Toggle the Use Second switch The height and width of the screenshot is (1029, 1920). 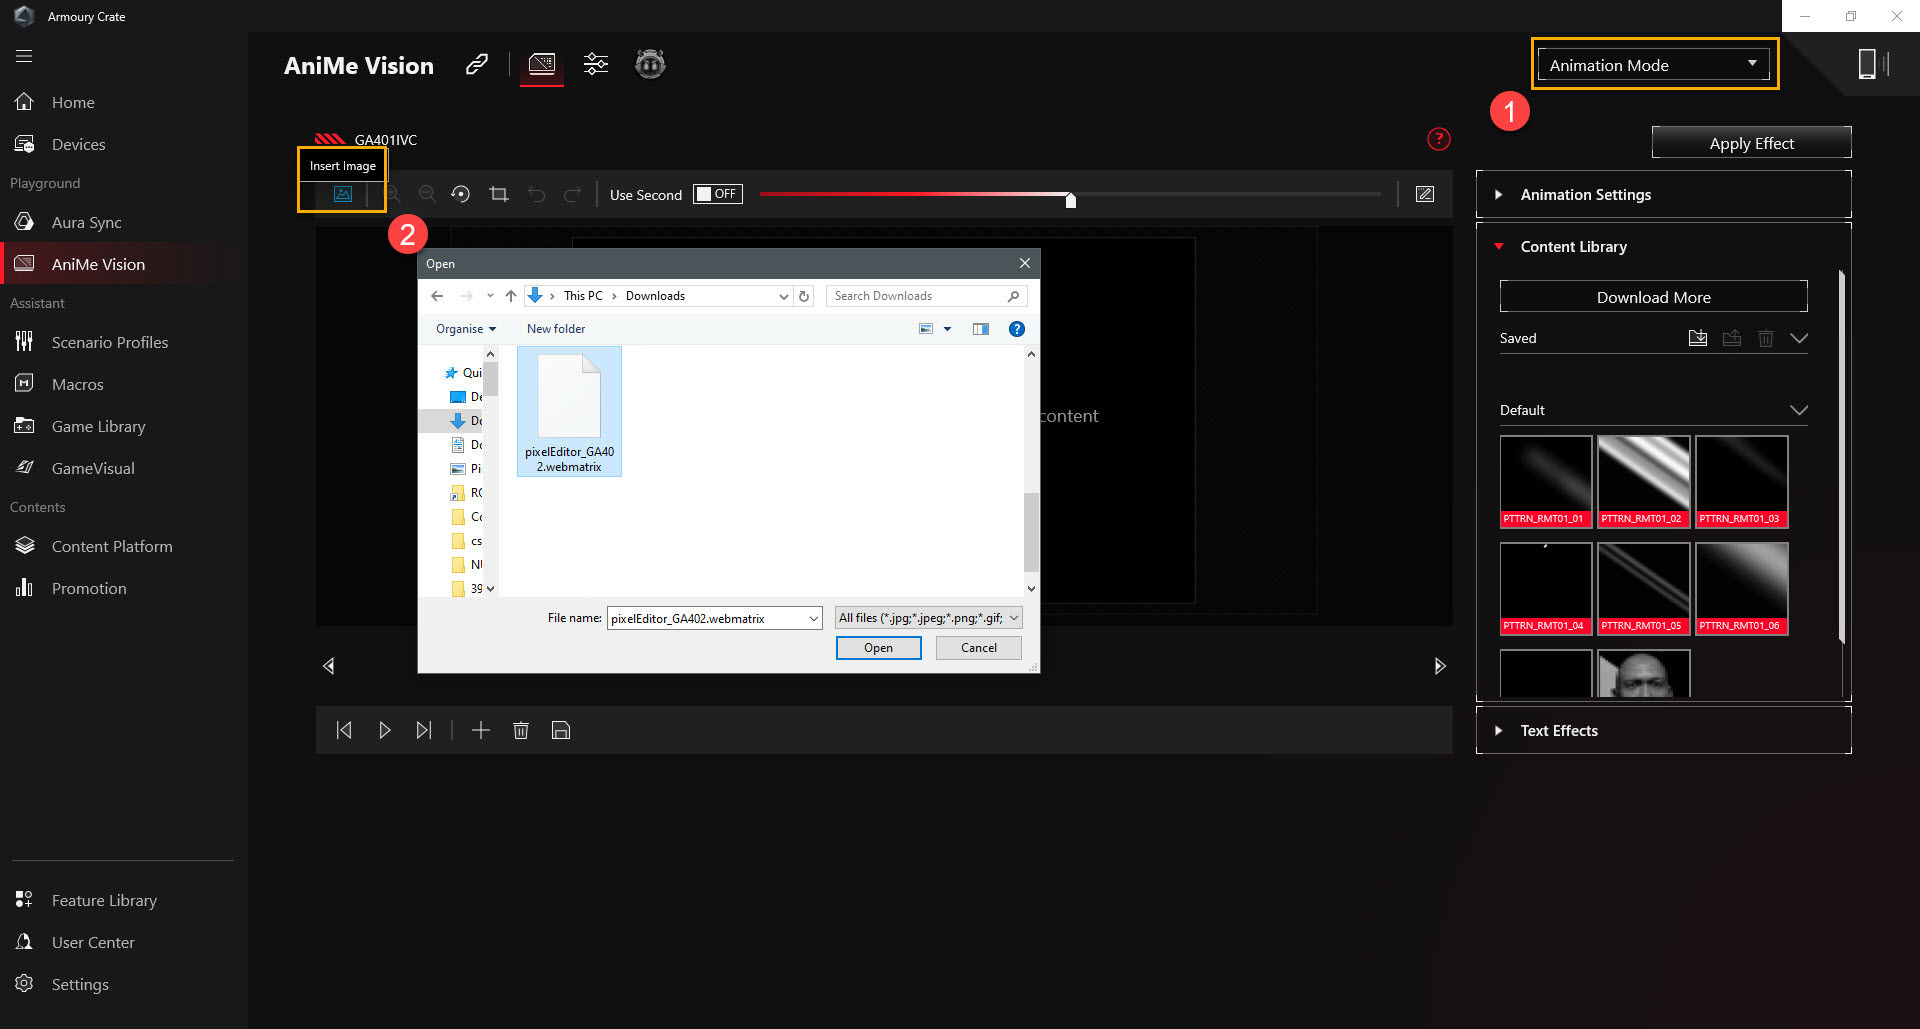coord(718,194)
